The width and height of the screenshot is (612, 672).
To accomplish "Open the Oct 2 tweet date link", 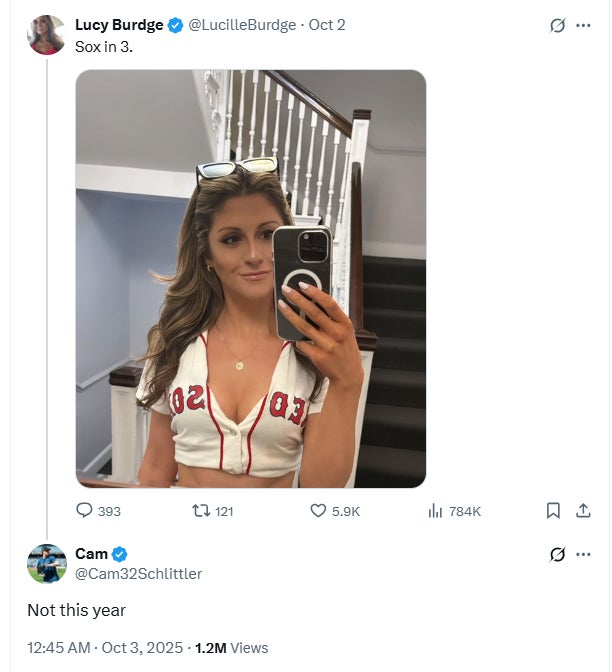I will 327,26.
